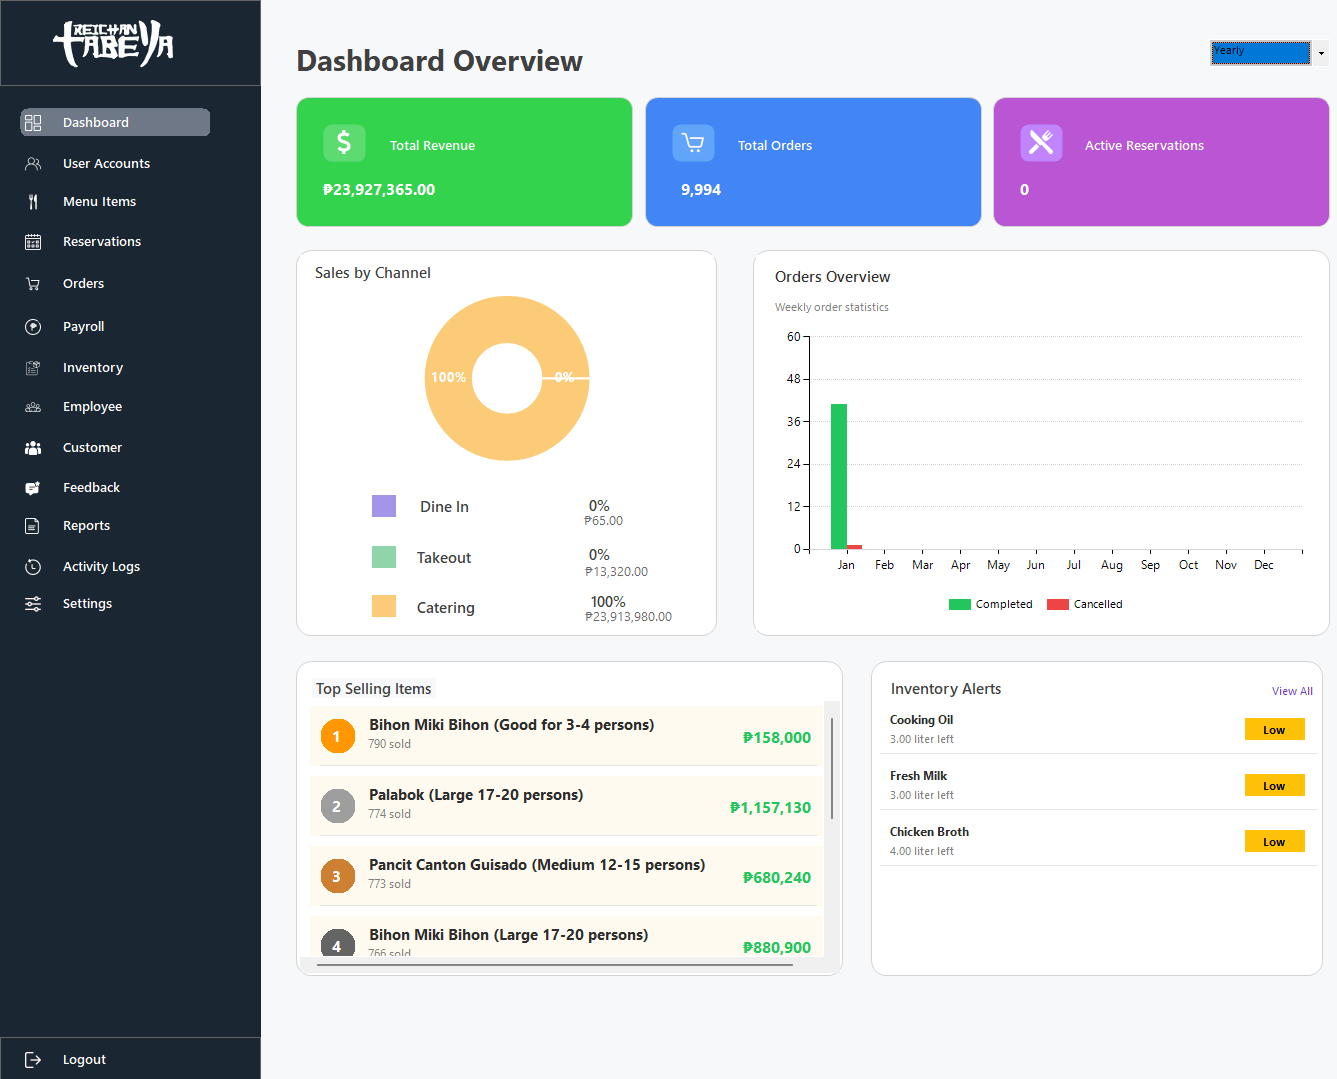Click the dropdown selector showing Yearly
The image size is (1337, 1079).
(x=1260, y=52)
